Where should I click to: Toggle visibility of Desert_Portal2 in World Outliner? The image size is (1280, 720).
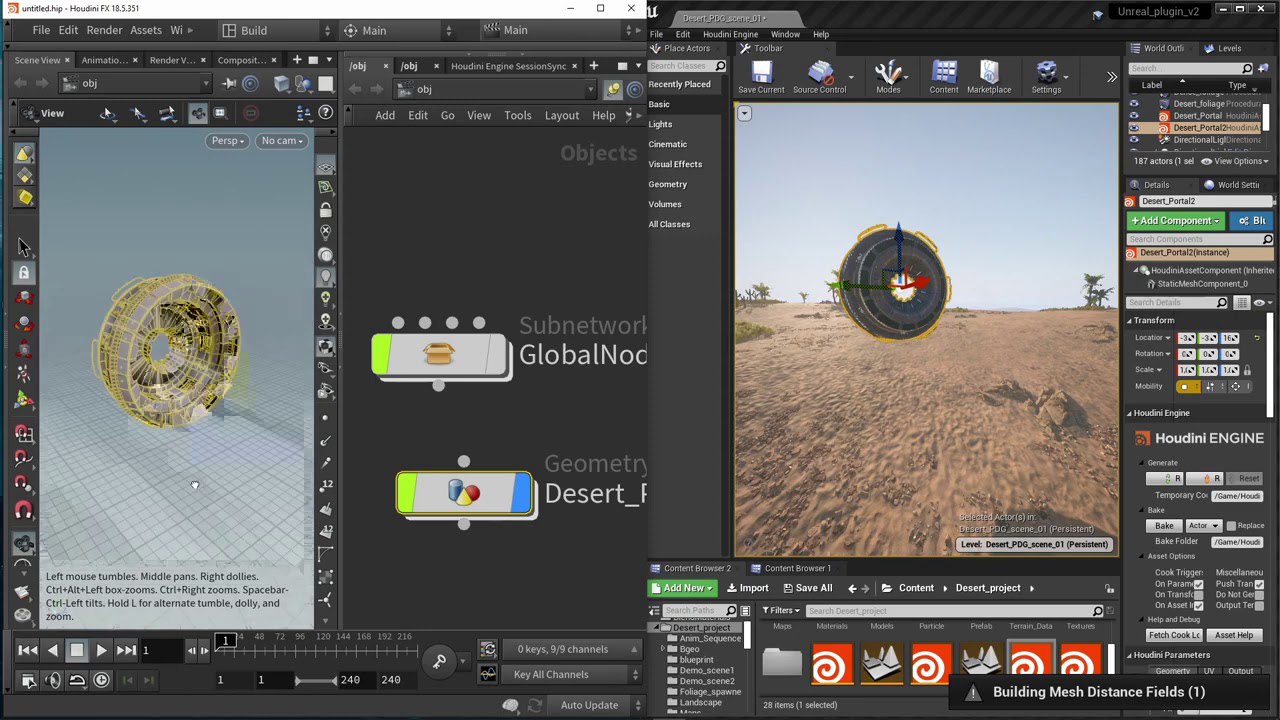1133,128
